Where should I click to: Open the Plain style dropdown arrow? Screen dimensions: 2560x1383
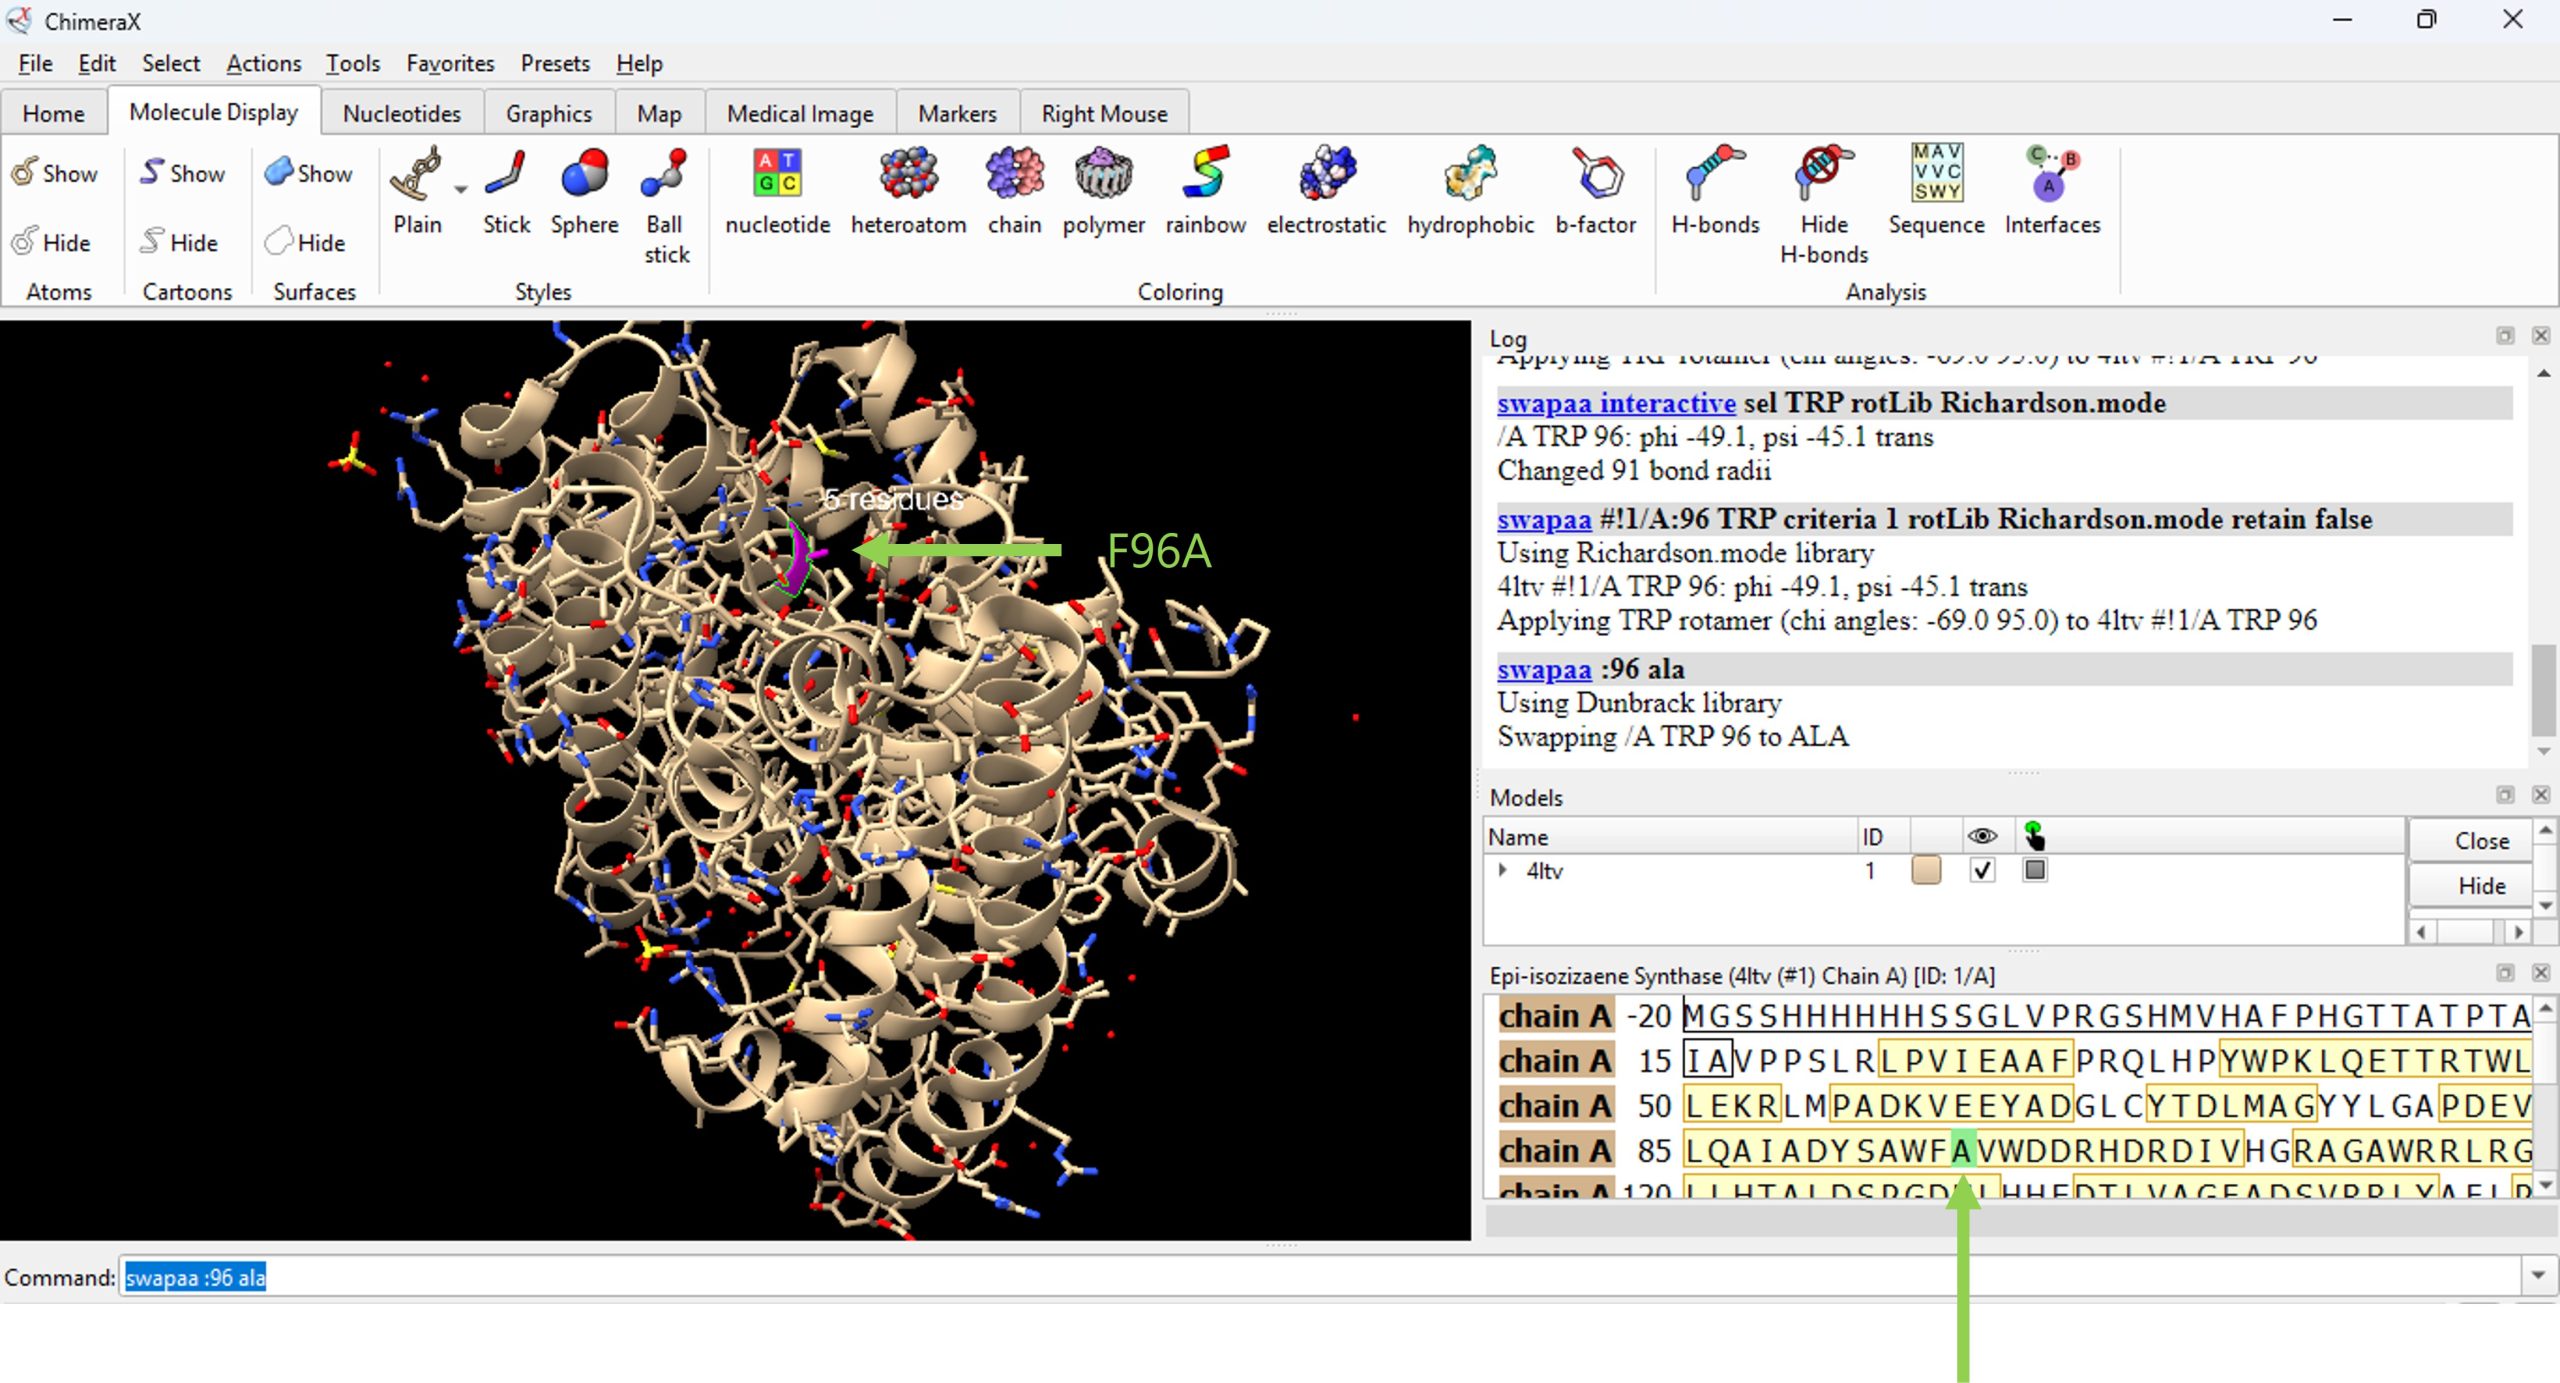click(461, 189)
